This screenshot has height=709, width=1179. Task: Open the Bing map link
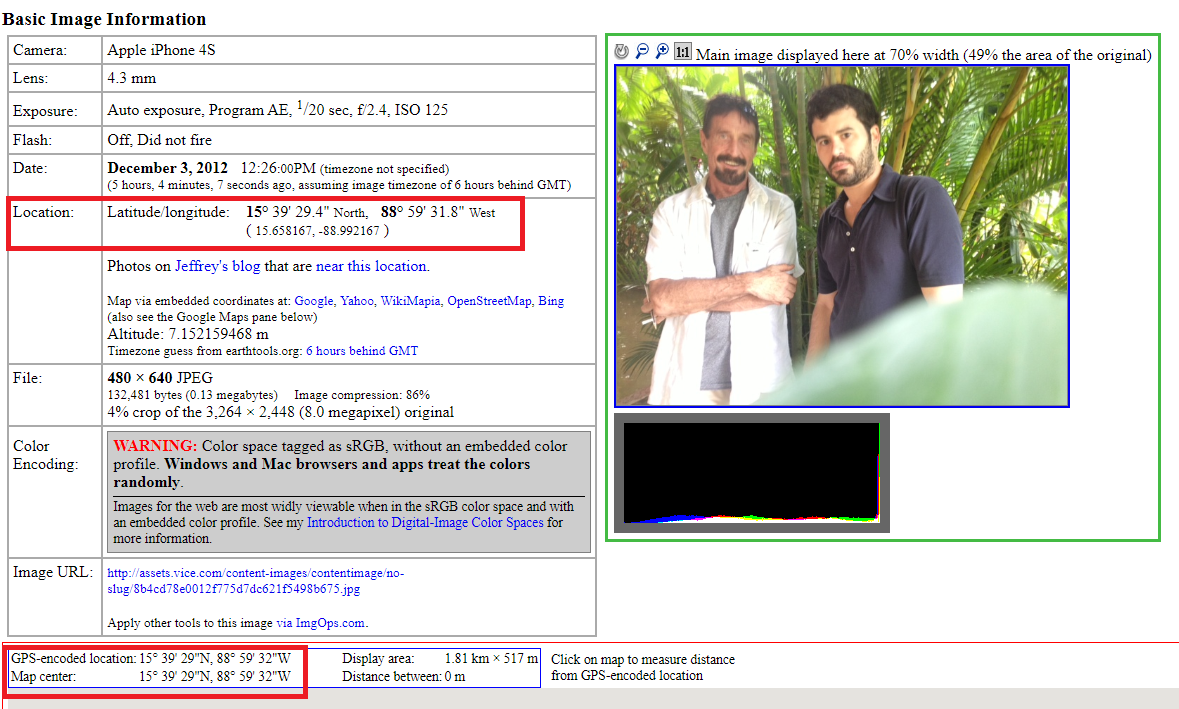click(x=551, y=301)
